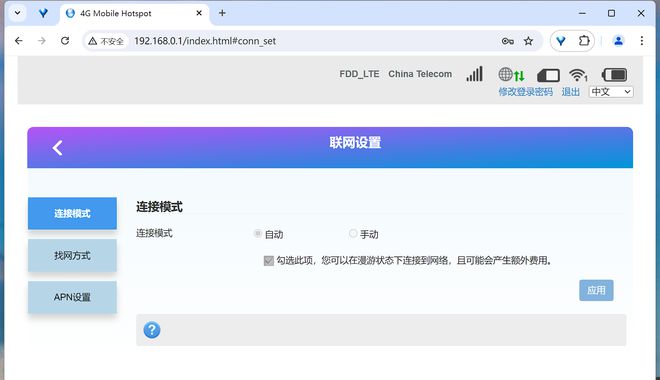Click the 应用 apply button

point(596,290)
